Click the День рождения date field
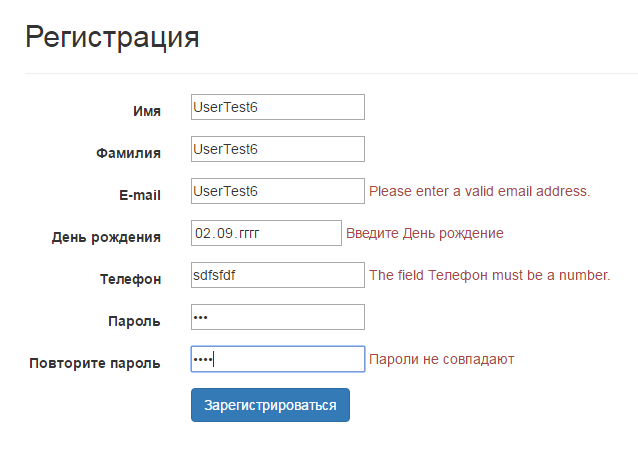Screen dimensions: 638x451 point(266,233)
